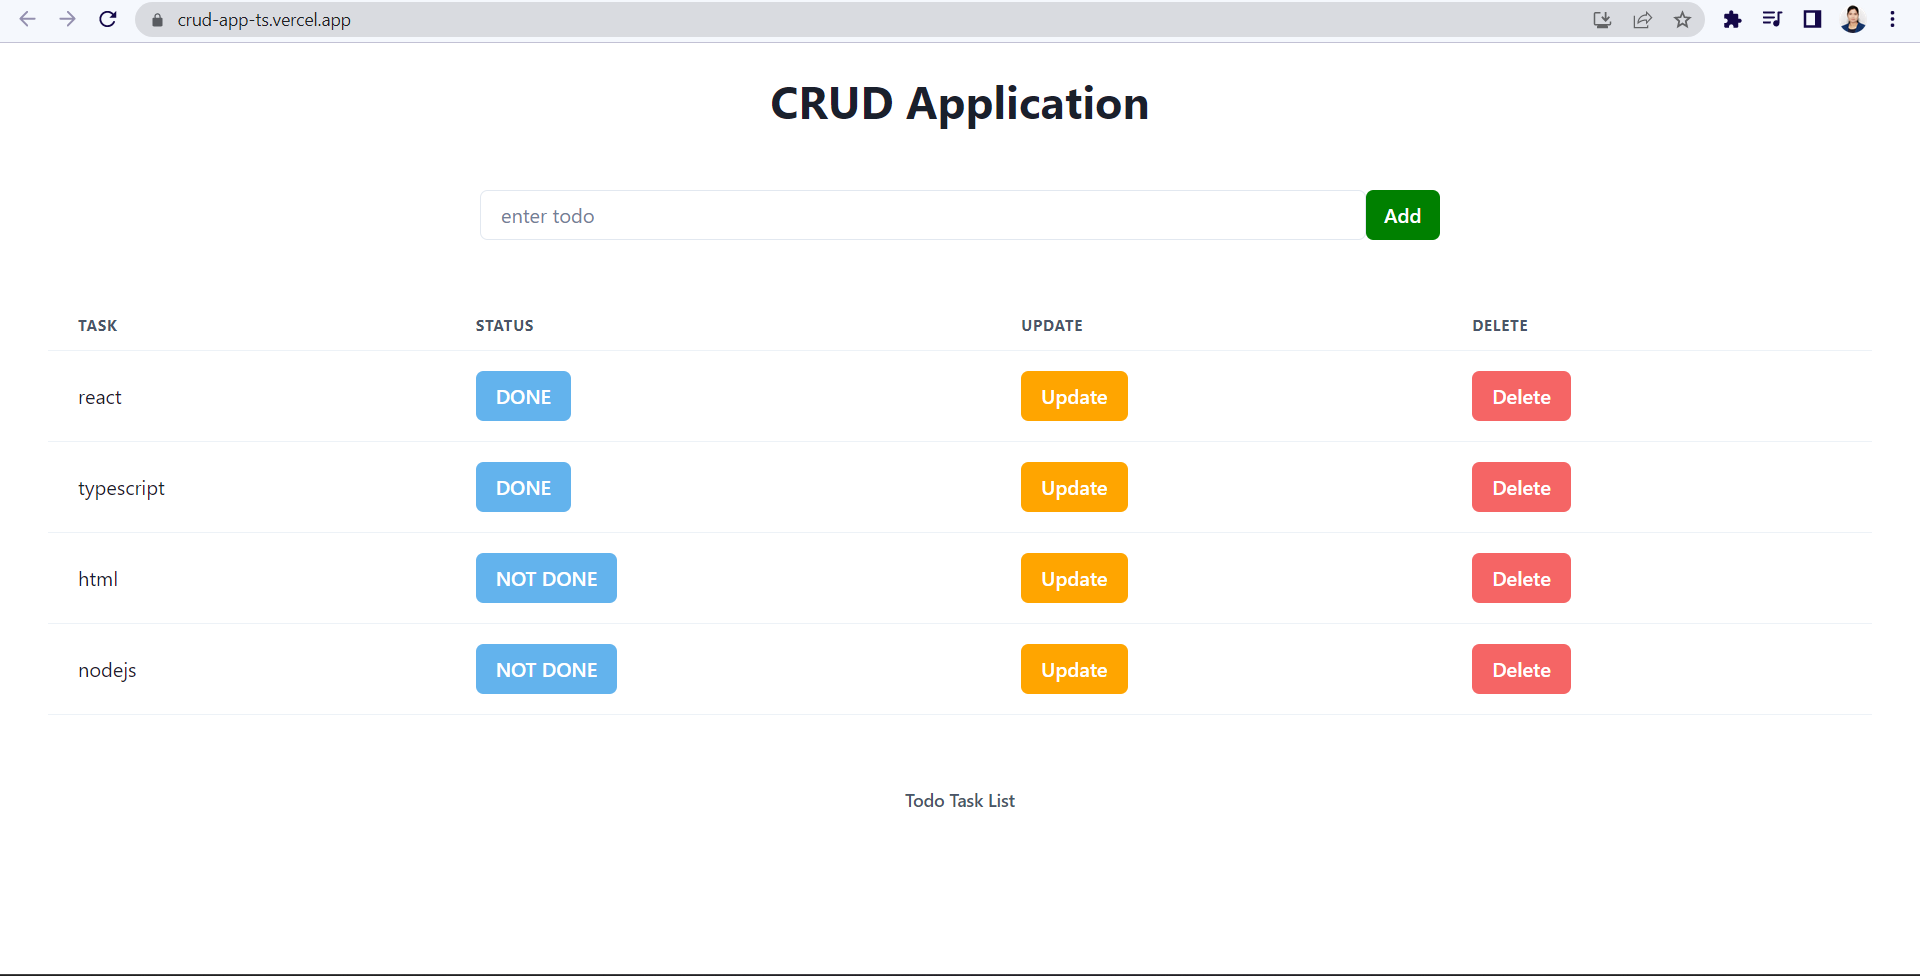Screen dimensions: 1920x976
Task: Click the share page icon
Action: (1642, 20)
